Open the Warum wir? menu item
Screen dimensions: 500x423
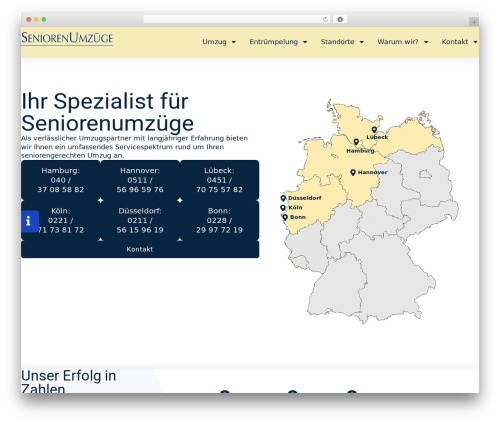point(398,42)
